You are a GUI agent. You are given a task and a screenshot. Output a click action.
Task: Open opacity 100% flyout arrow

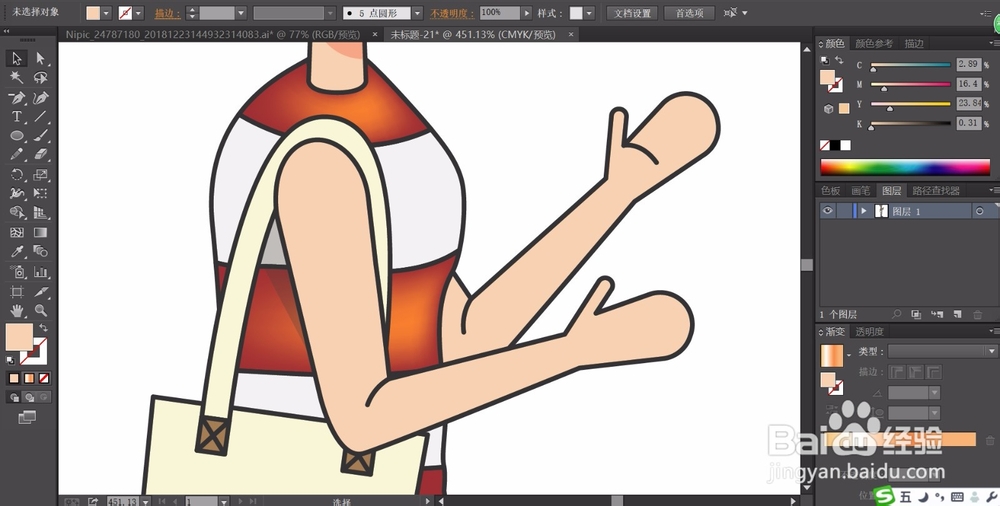[x=527, y=13]
